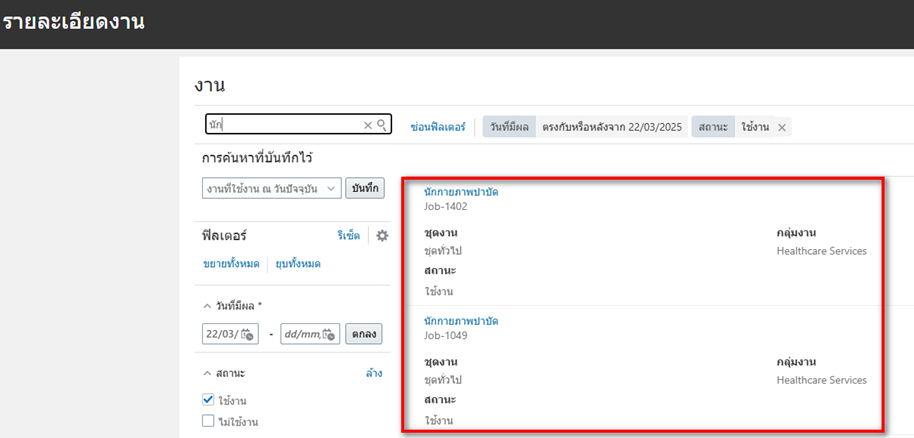Image resolution: width=914 pixels, height=438 pixels.
Task: Clear the search box with the X icon
Action: (x=367, y=126)
